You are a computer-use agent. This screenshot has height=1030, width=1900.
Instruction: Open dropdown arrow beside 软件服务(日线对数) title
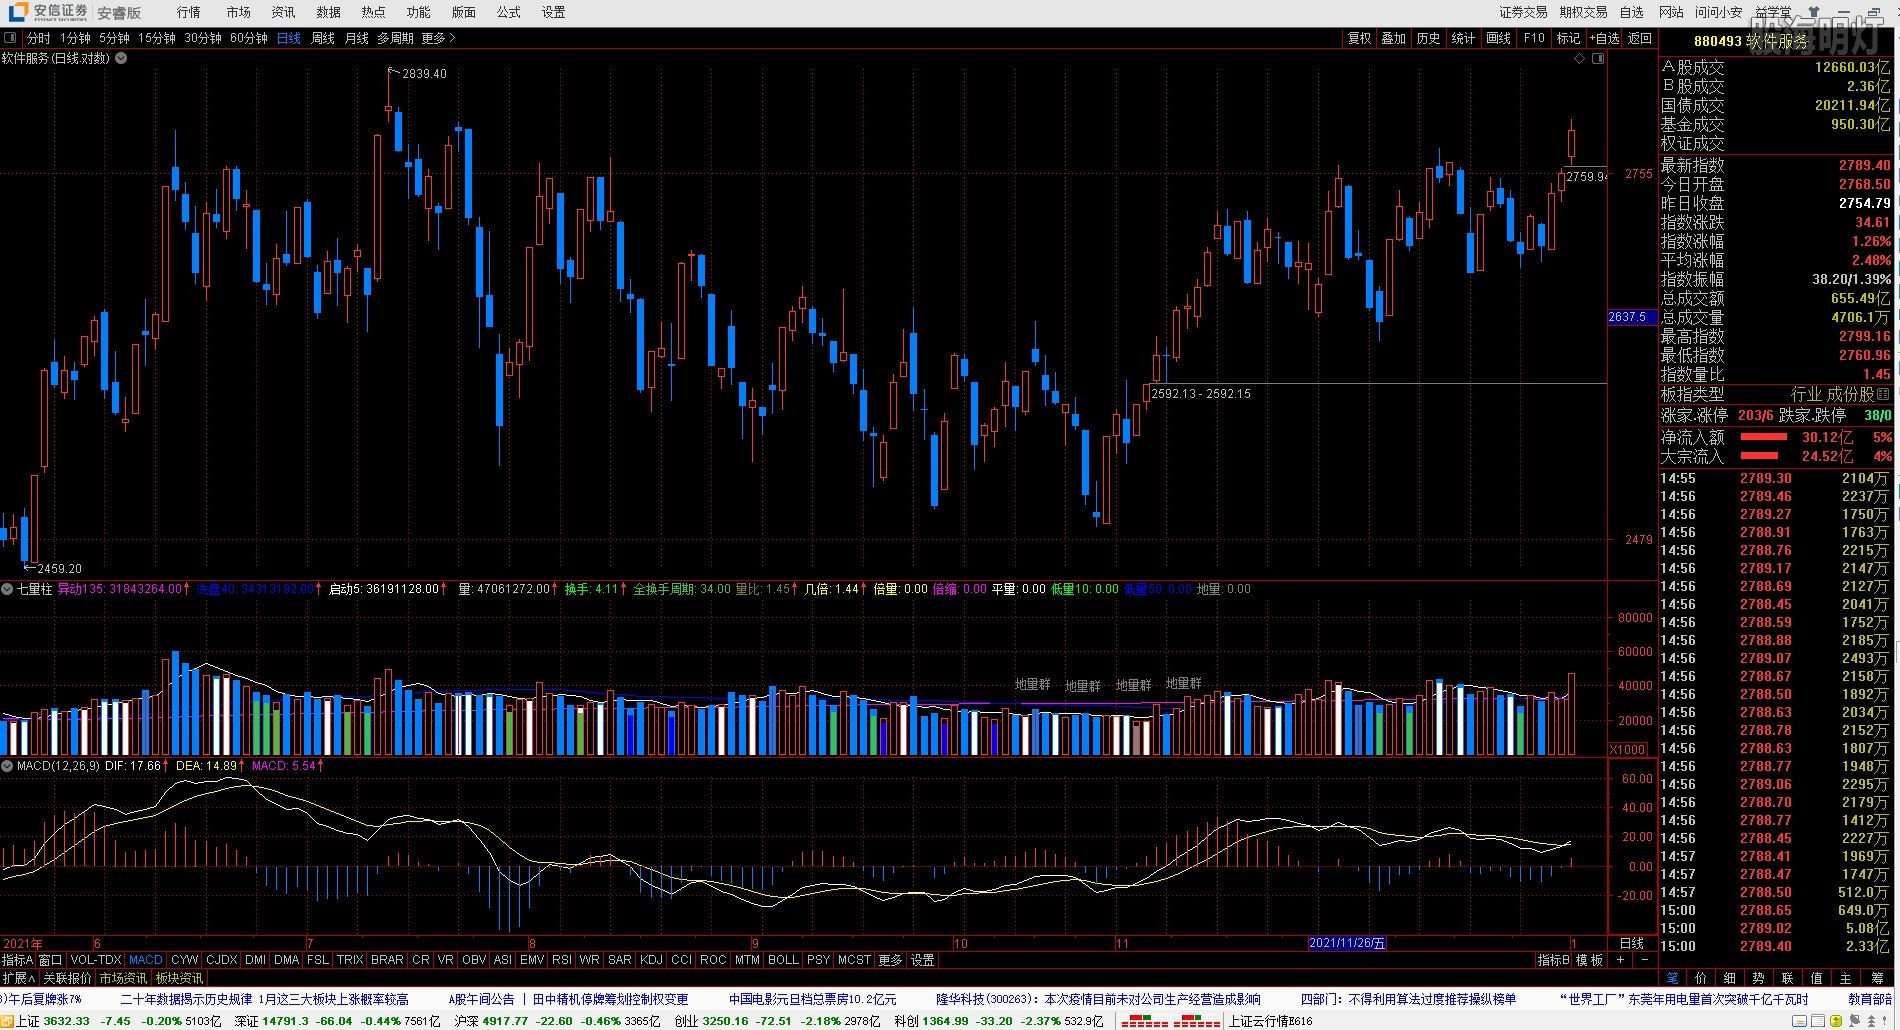[x=121, y=58]
